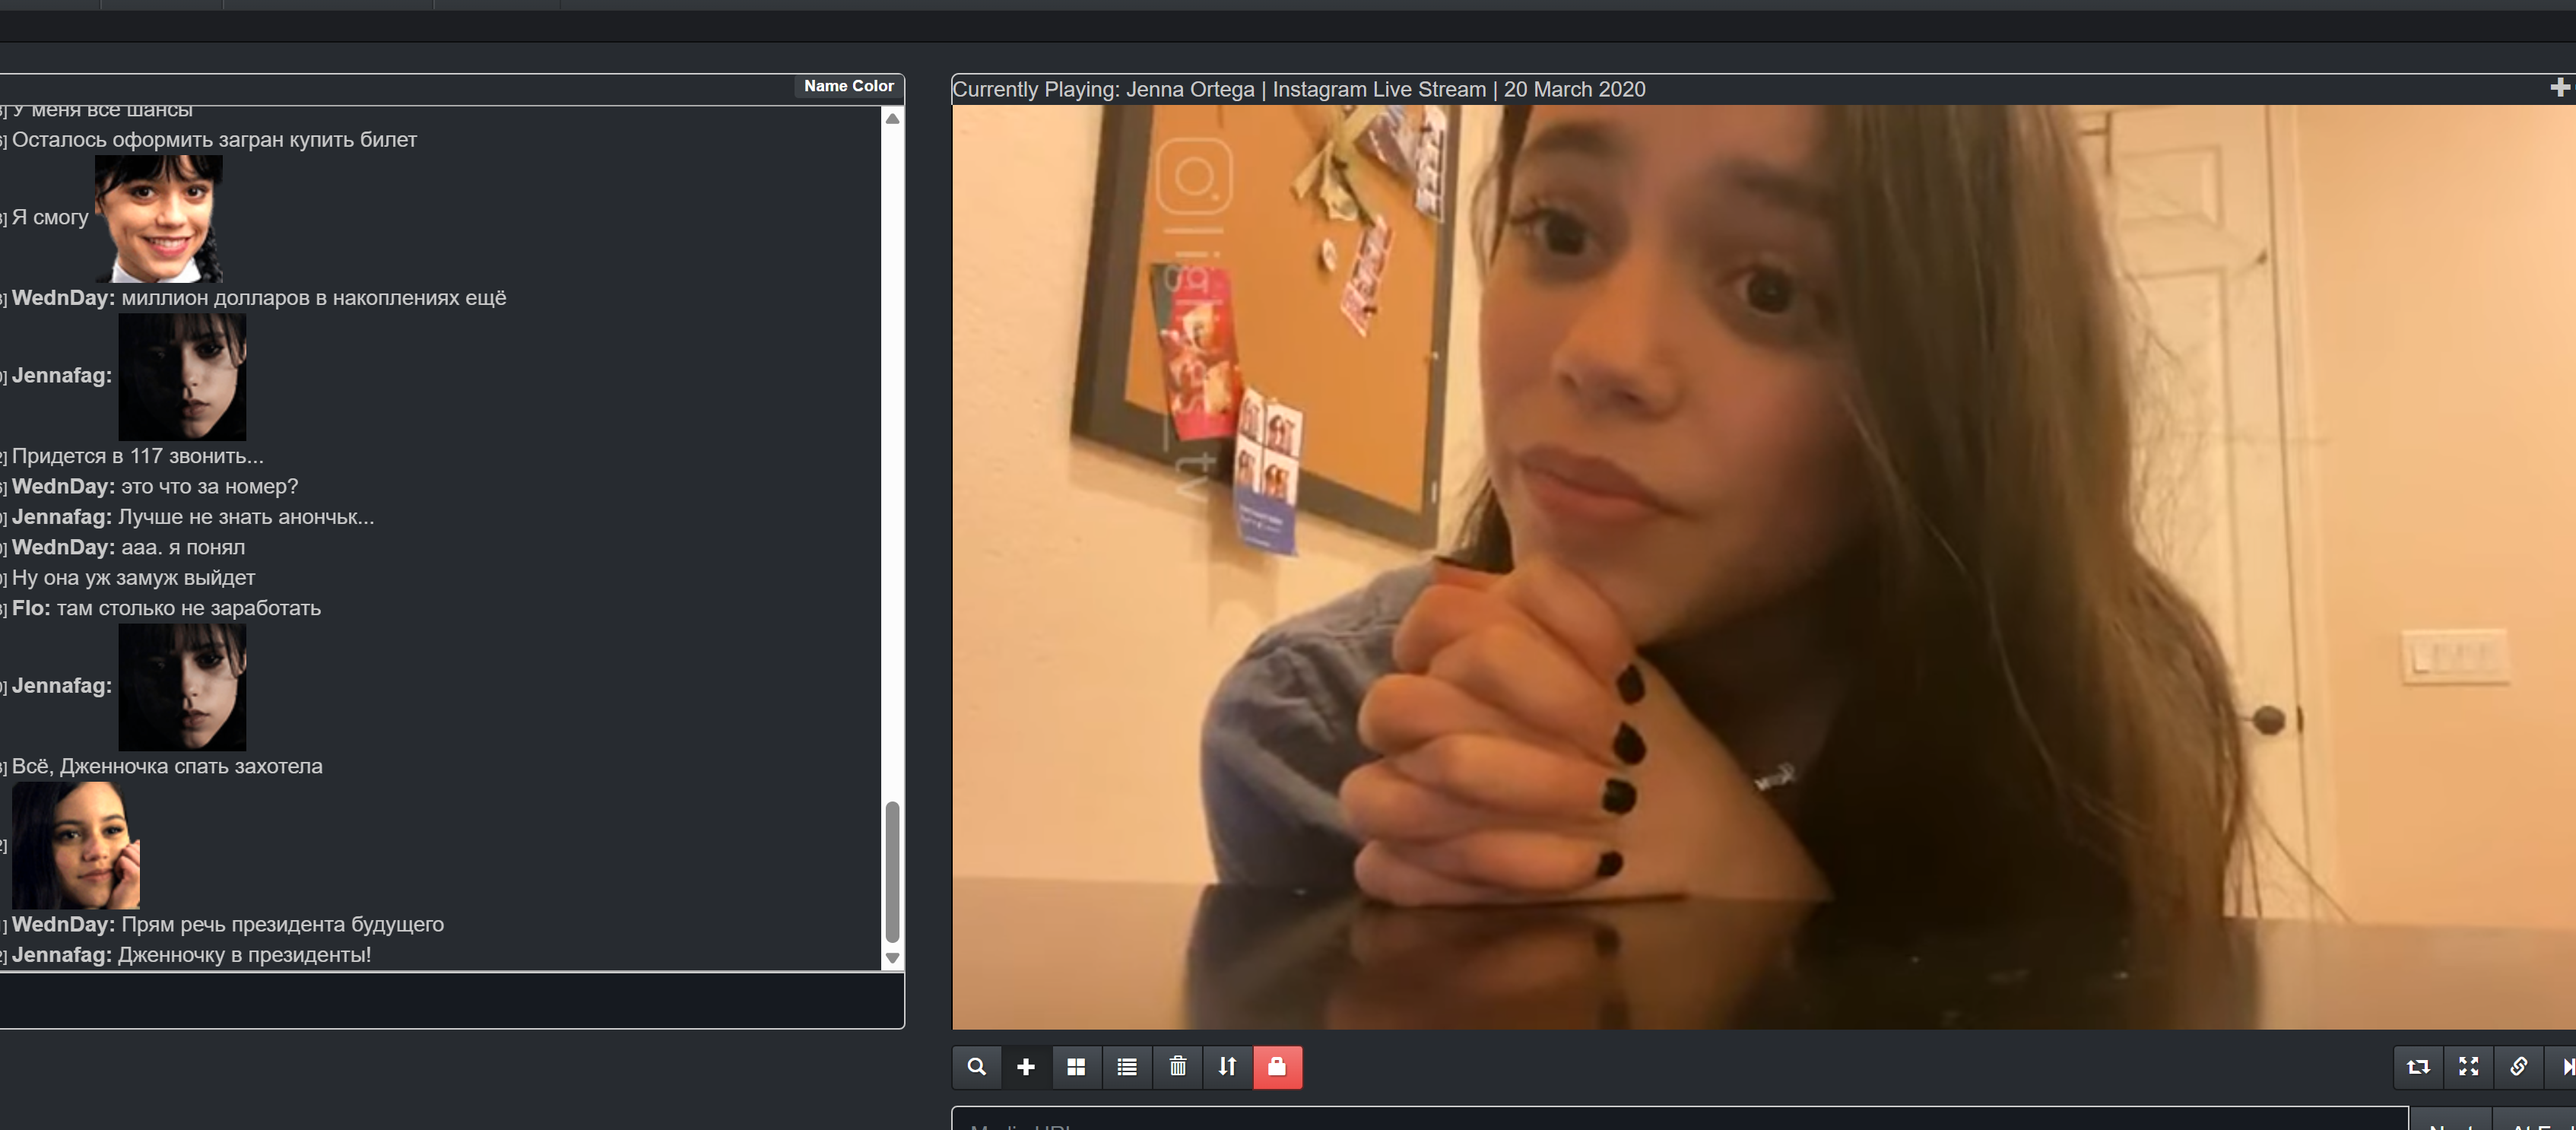Open the Name Color option
The image size is (2576, 1130).
(848, 86)
